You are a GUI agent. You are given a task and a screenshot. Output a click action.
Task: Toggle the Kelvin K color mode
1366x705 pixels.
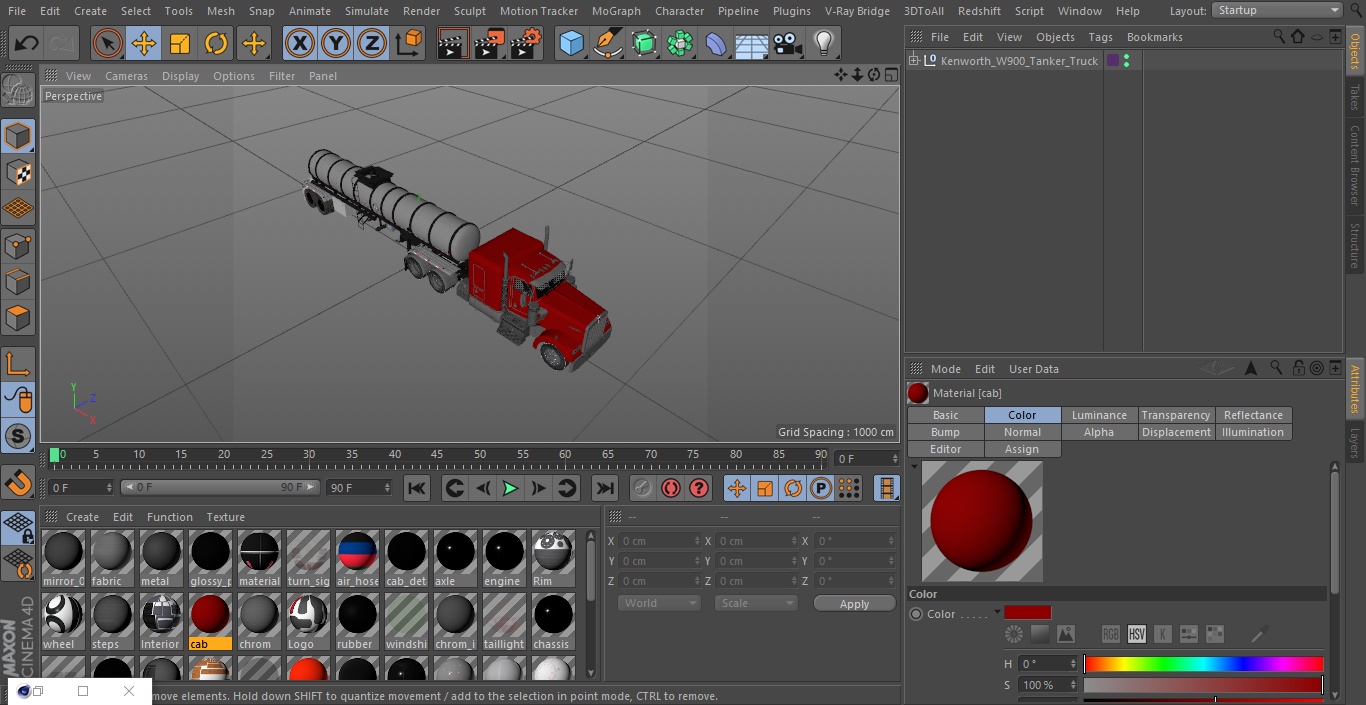(x=1163, y=634)
